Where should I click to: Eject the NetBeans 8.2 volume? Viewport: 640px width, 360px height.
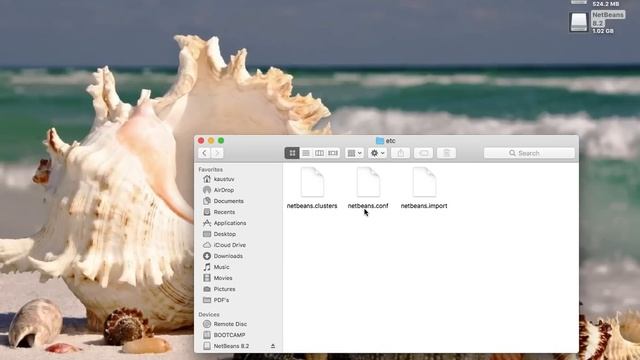[273, 346]
